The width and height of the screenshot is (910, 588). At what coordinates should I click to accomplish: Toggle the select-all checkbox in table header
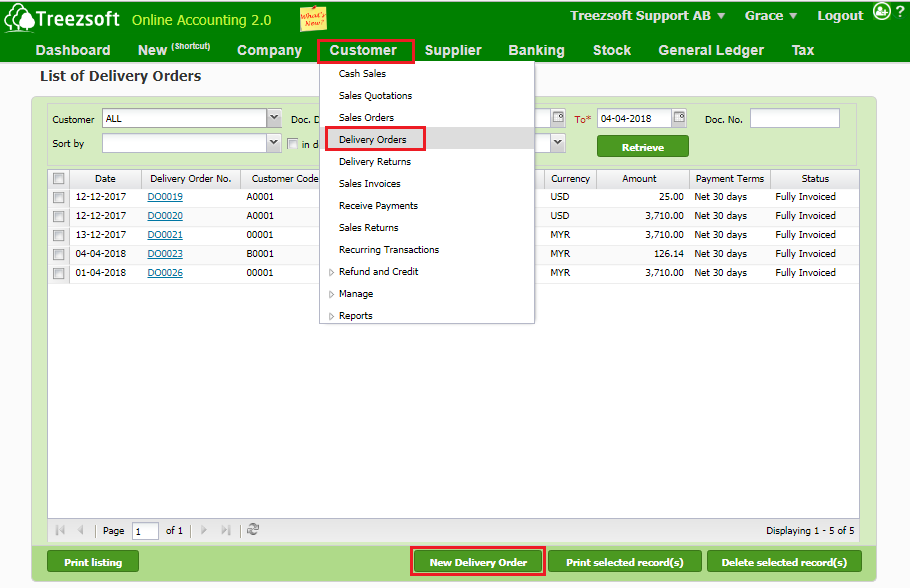click(x=59, y=178)
